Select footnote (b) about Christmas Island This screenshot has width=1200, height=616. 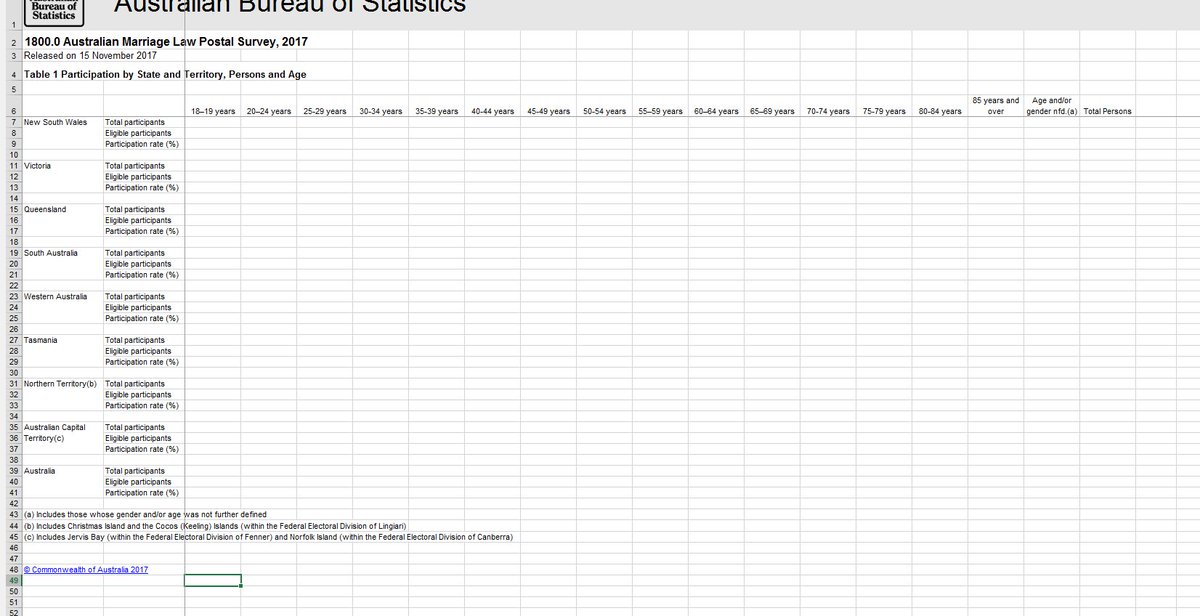(x=213, y=525)
